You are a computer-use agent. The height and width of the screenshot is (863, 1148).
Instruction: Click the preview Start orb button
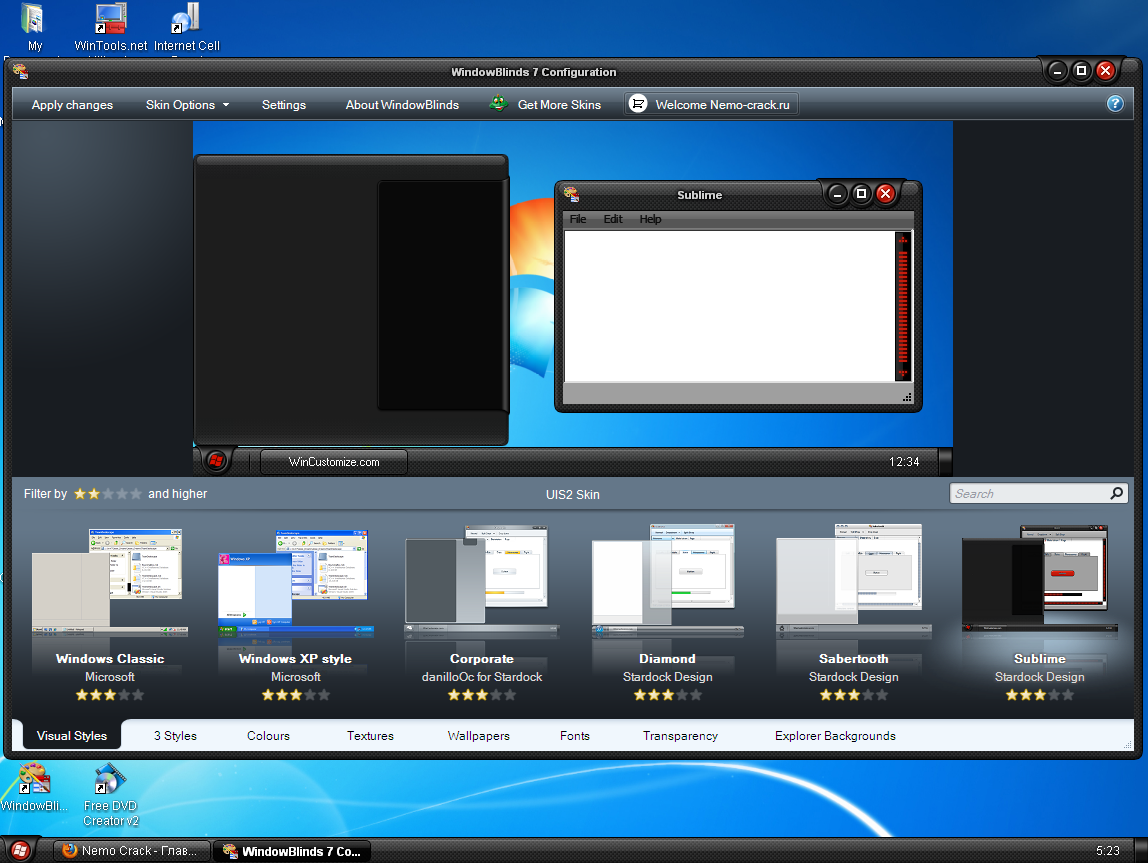click(x=216, y=460)
